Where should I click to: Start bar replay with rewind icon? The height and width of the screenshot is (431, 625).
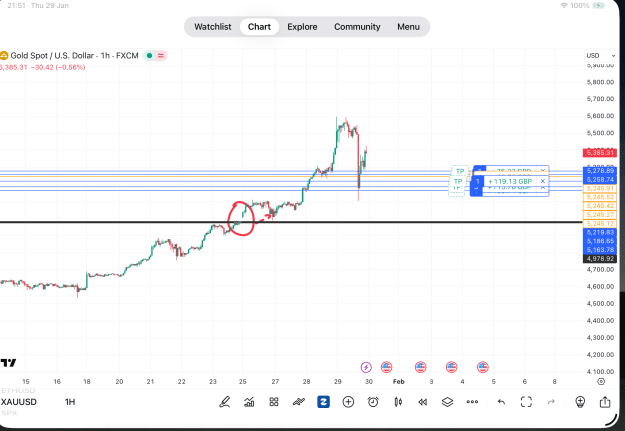tap(423, 402)
